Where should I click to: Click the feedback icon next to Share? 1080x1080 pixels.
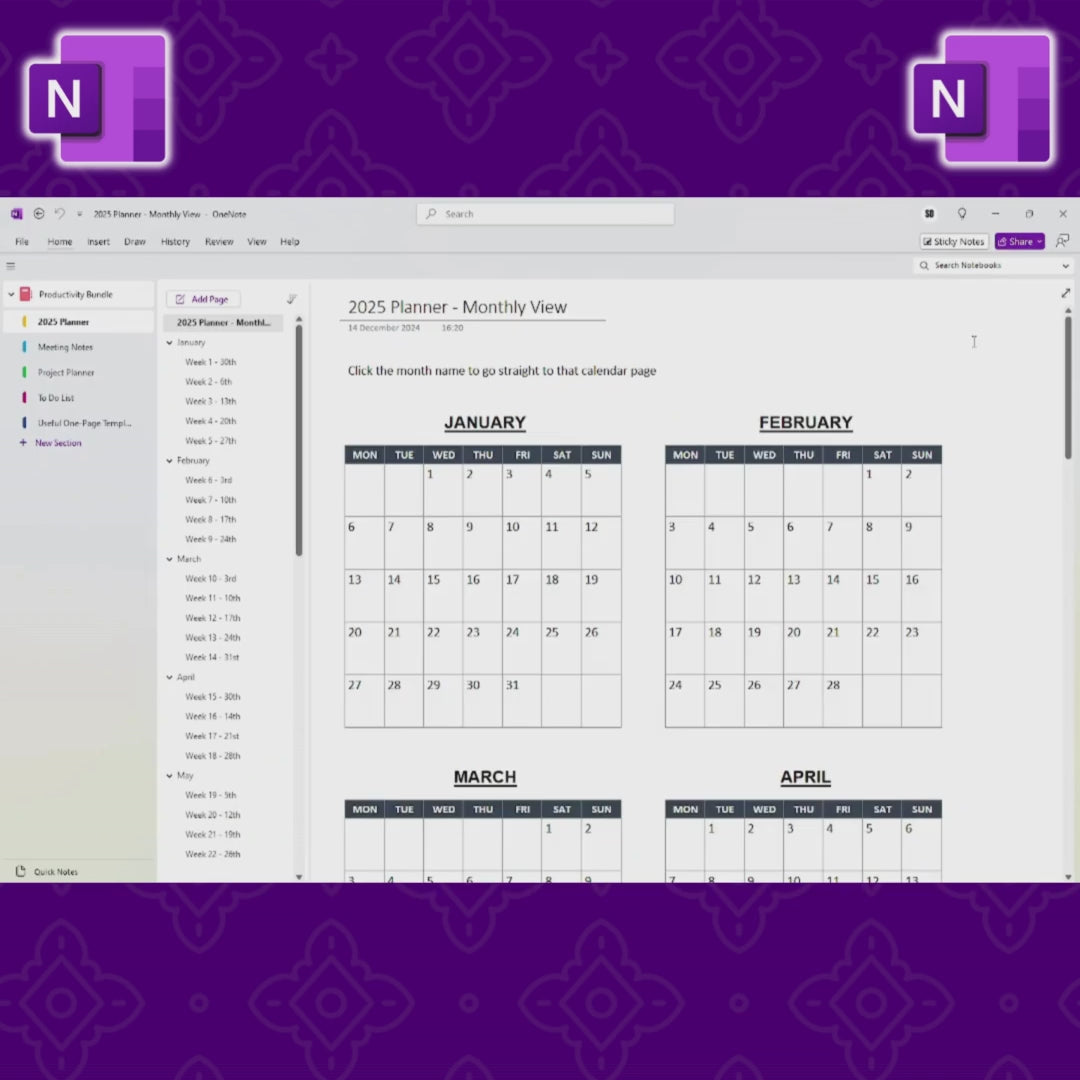click(1062, 241)
